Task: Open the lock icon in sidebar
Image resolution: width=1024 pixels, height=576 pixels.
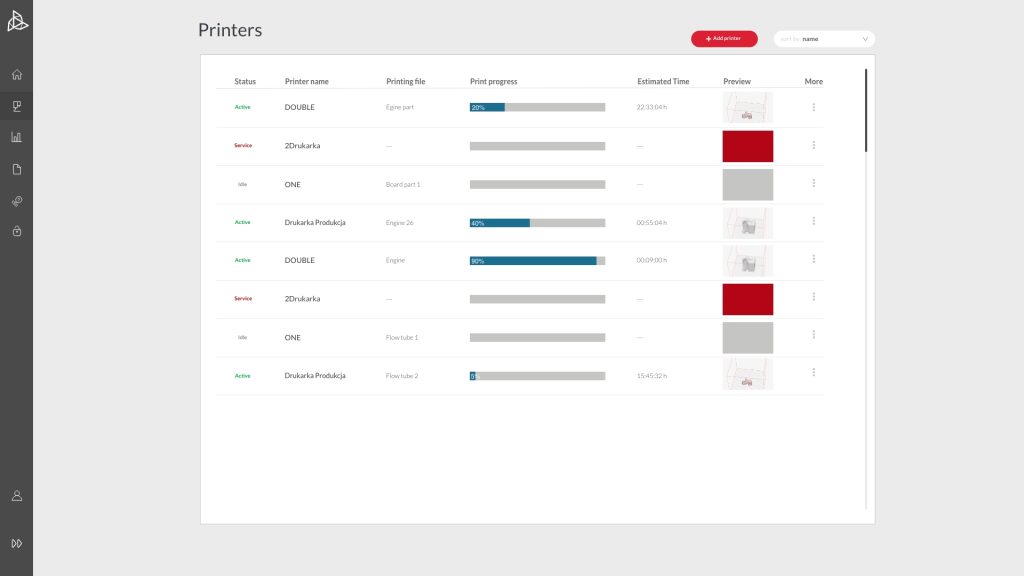Action: (x=17, y=231)
